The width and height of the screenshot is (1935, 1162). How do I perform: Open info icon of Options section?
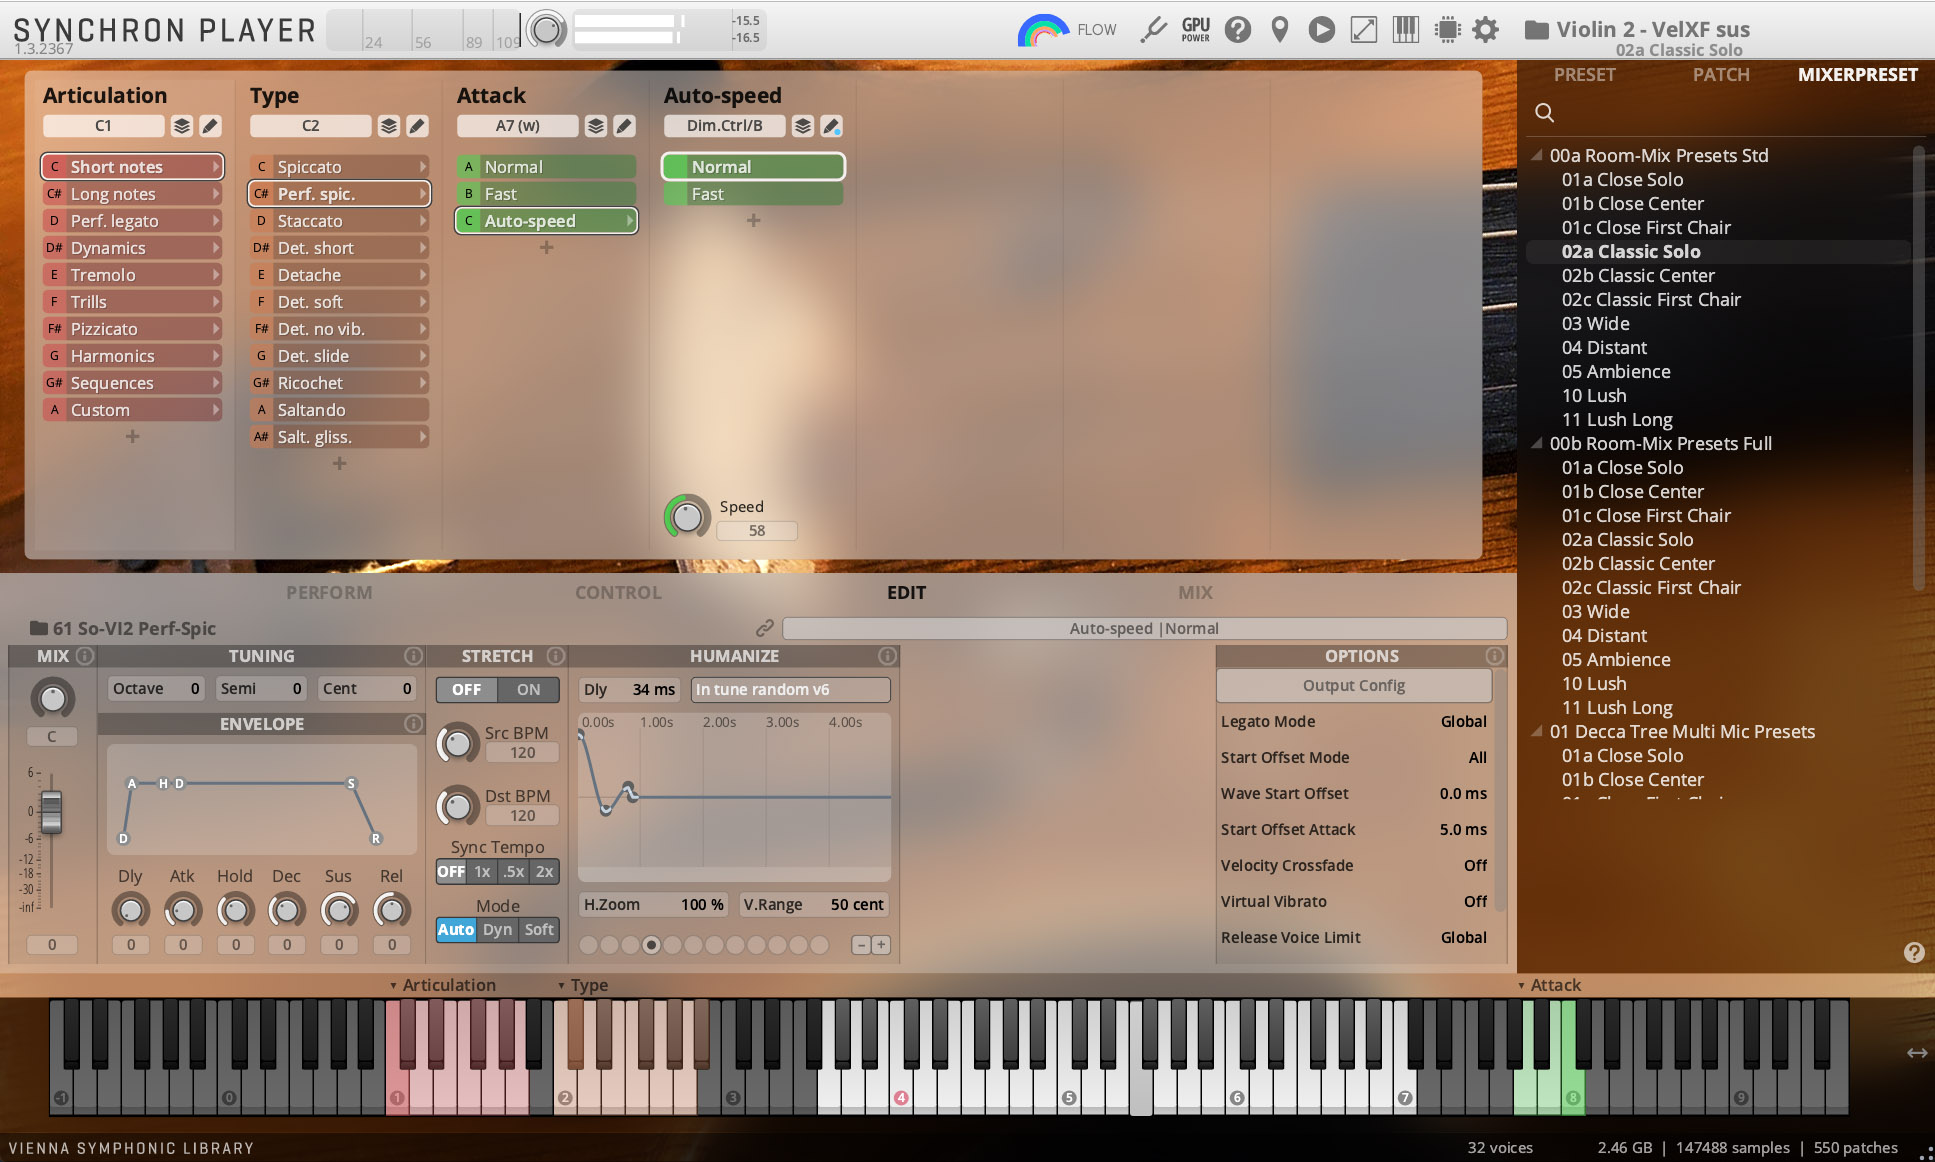click(1495, 656)
